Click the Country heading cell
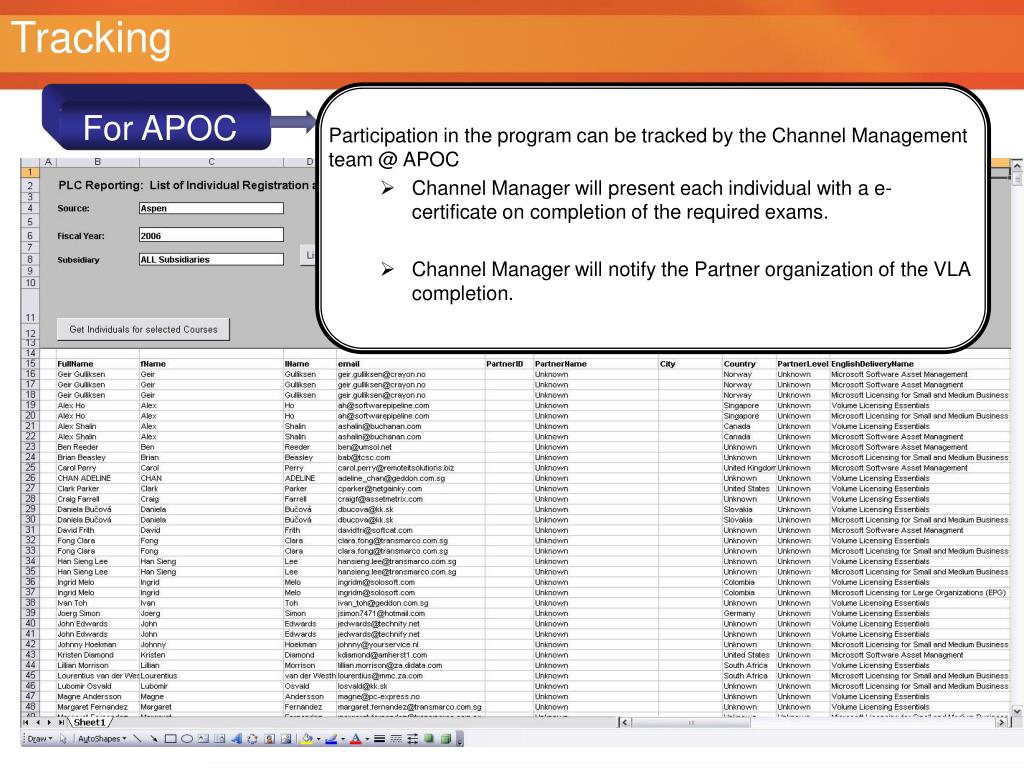The image size is (1024, 768). [x=748, y=364]
